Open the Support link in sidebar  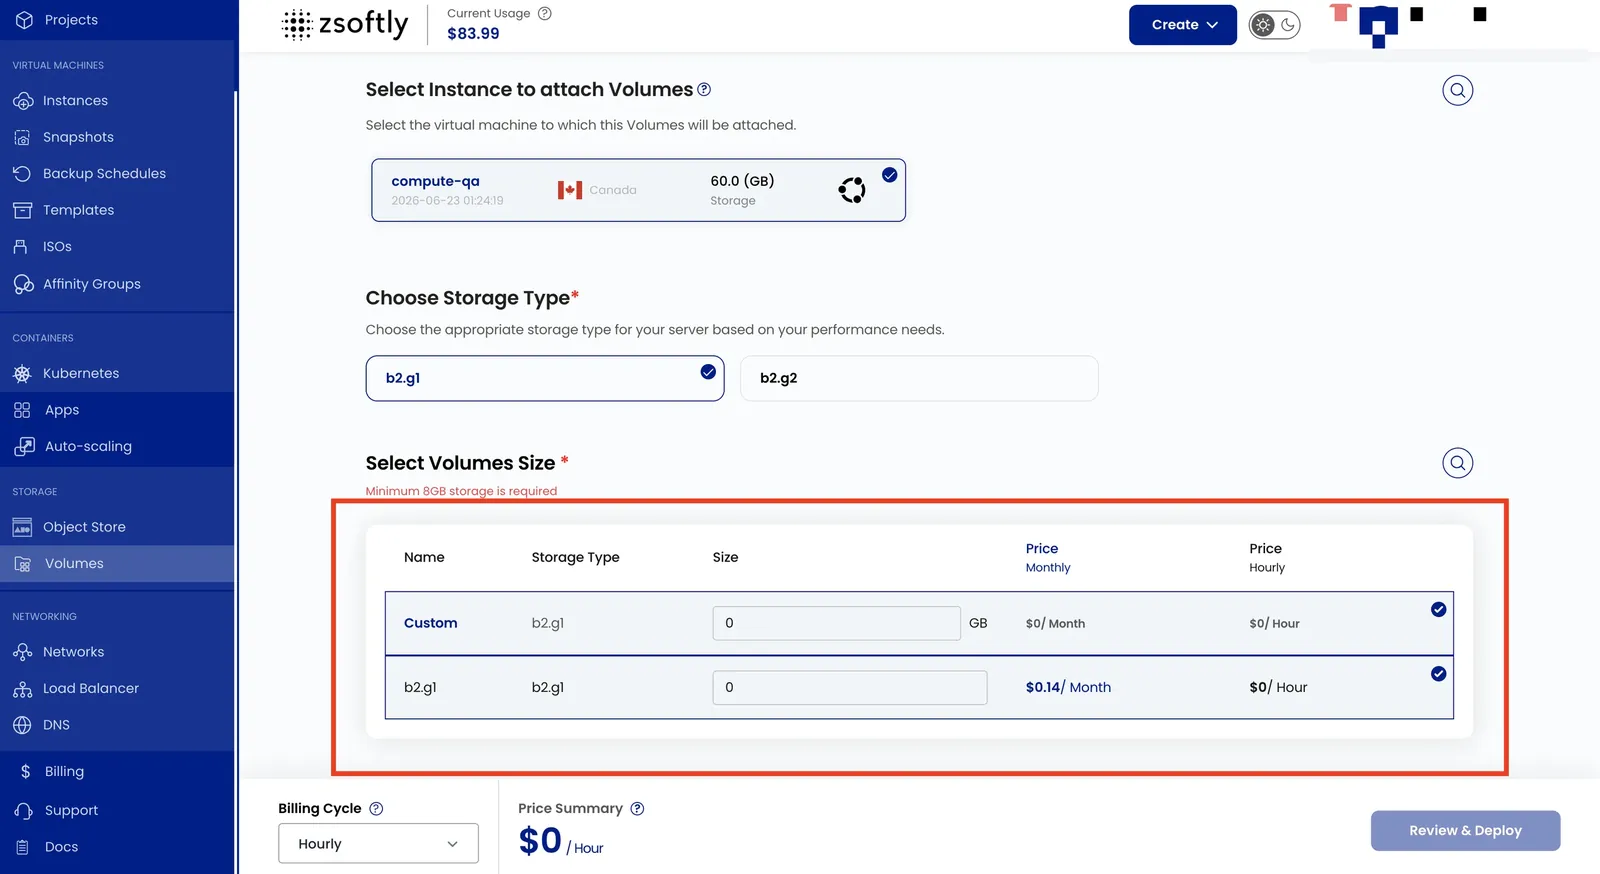point(71,810)
